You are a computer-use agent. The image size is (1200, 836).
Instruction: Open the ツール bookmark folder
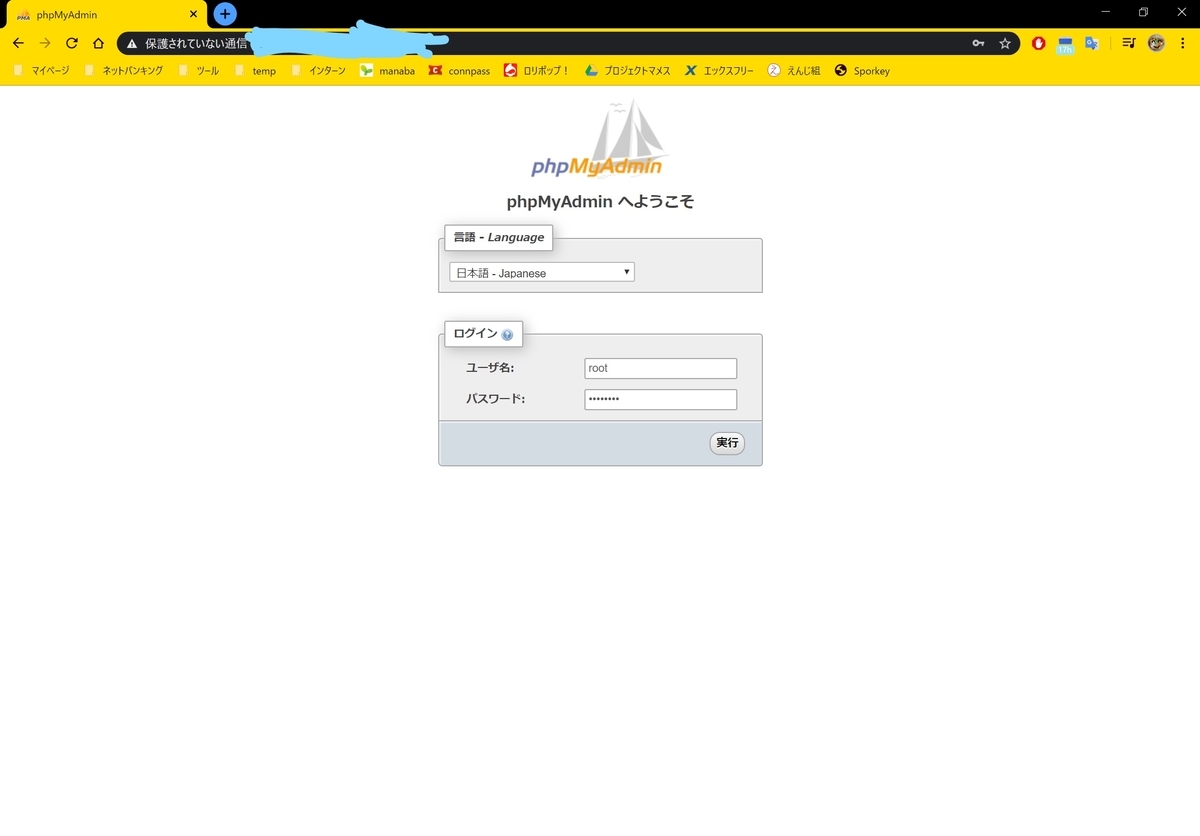pyautogui.click(x=198, y=71)
